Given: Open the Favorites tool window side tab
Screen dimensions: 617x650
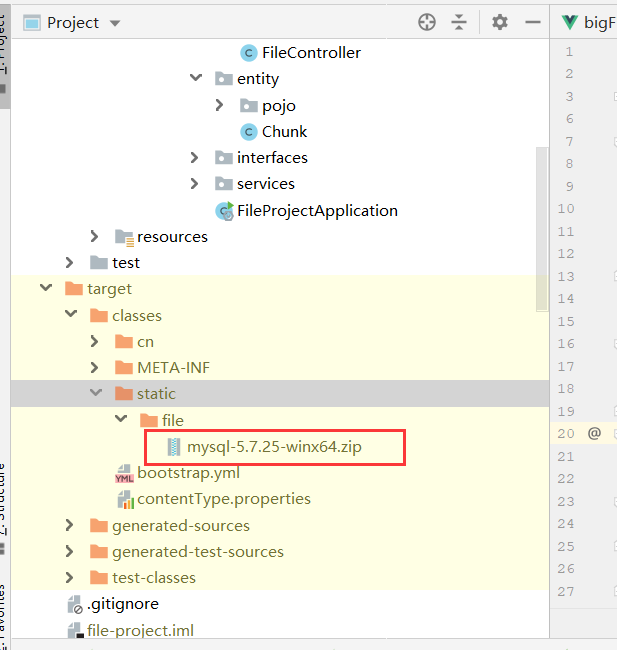Looking at the screenshot, I should click(3, 617).
